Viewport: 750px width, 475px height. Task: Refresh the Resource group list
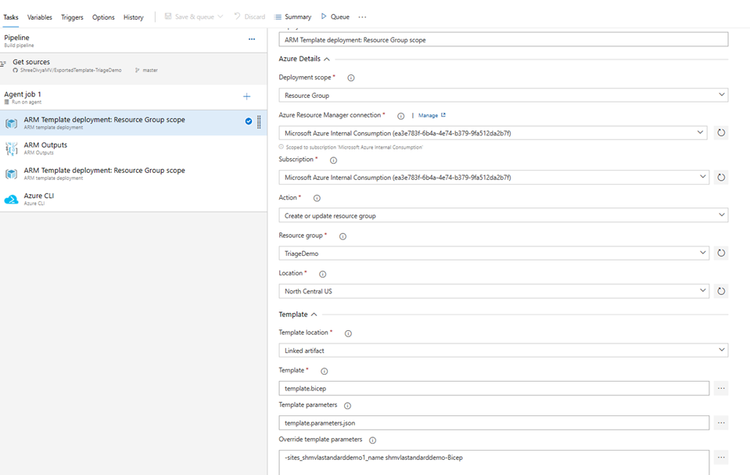pos(721,253)
